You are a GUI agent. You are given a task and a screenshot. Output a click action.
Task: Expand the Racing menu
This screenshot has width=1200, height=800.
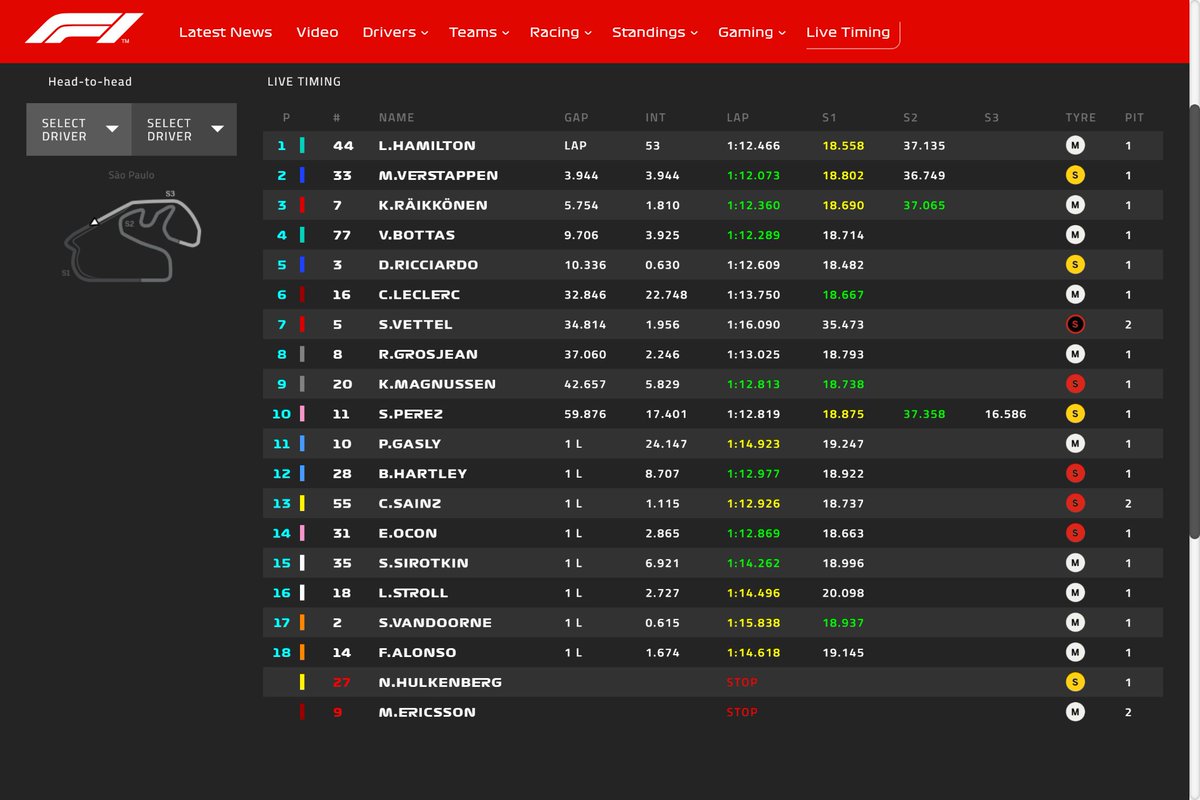click(560, 32)
